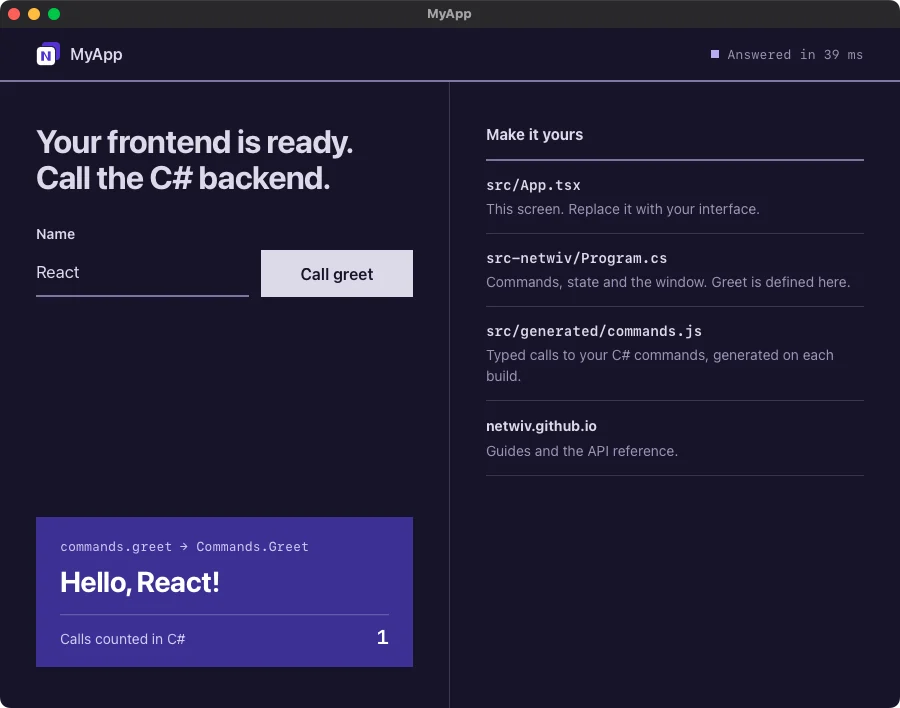Screen dimensions: 900x708
Task: Close the MyApp window with red button
Action: (x=14, y=14)
